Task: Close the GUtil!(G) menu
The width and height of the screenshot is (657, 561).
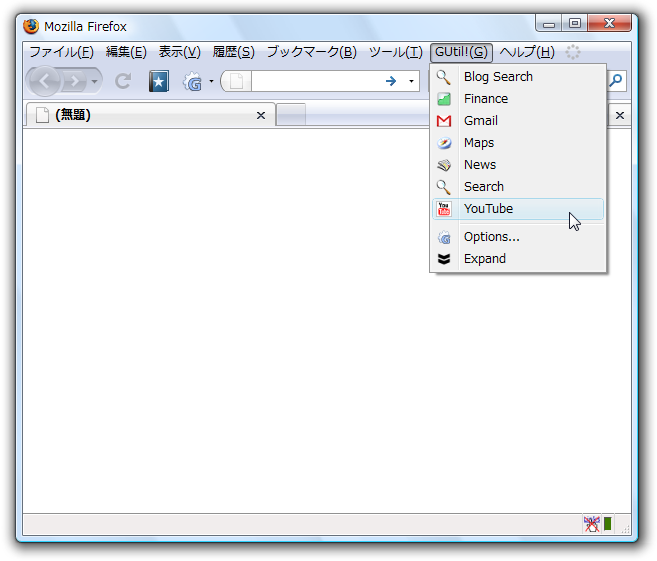Action: [461, 52]
